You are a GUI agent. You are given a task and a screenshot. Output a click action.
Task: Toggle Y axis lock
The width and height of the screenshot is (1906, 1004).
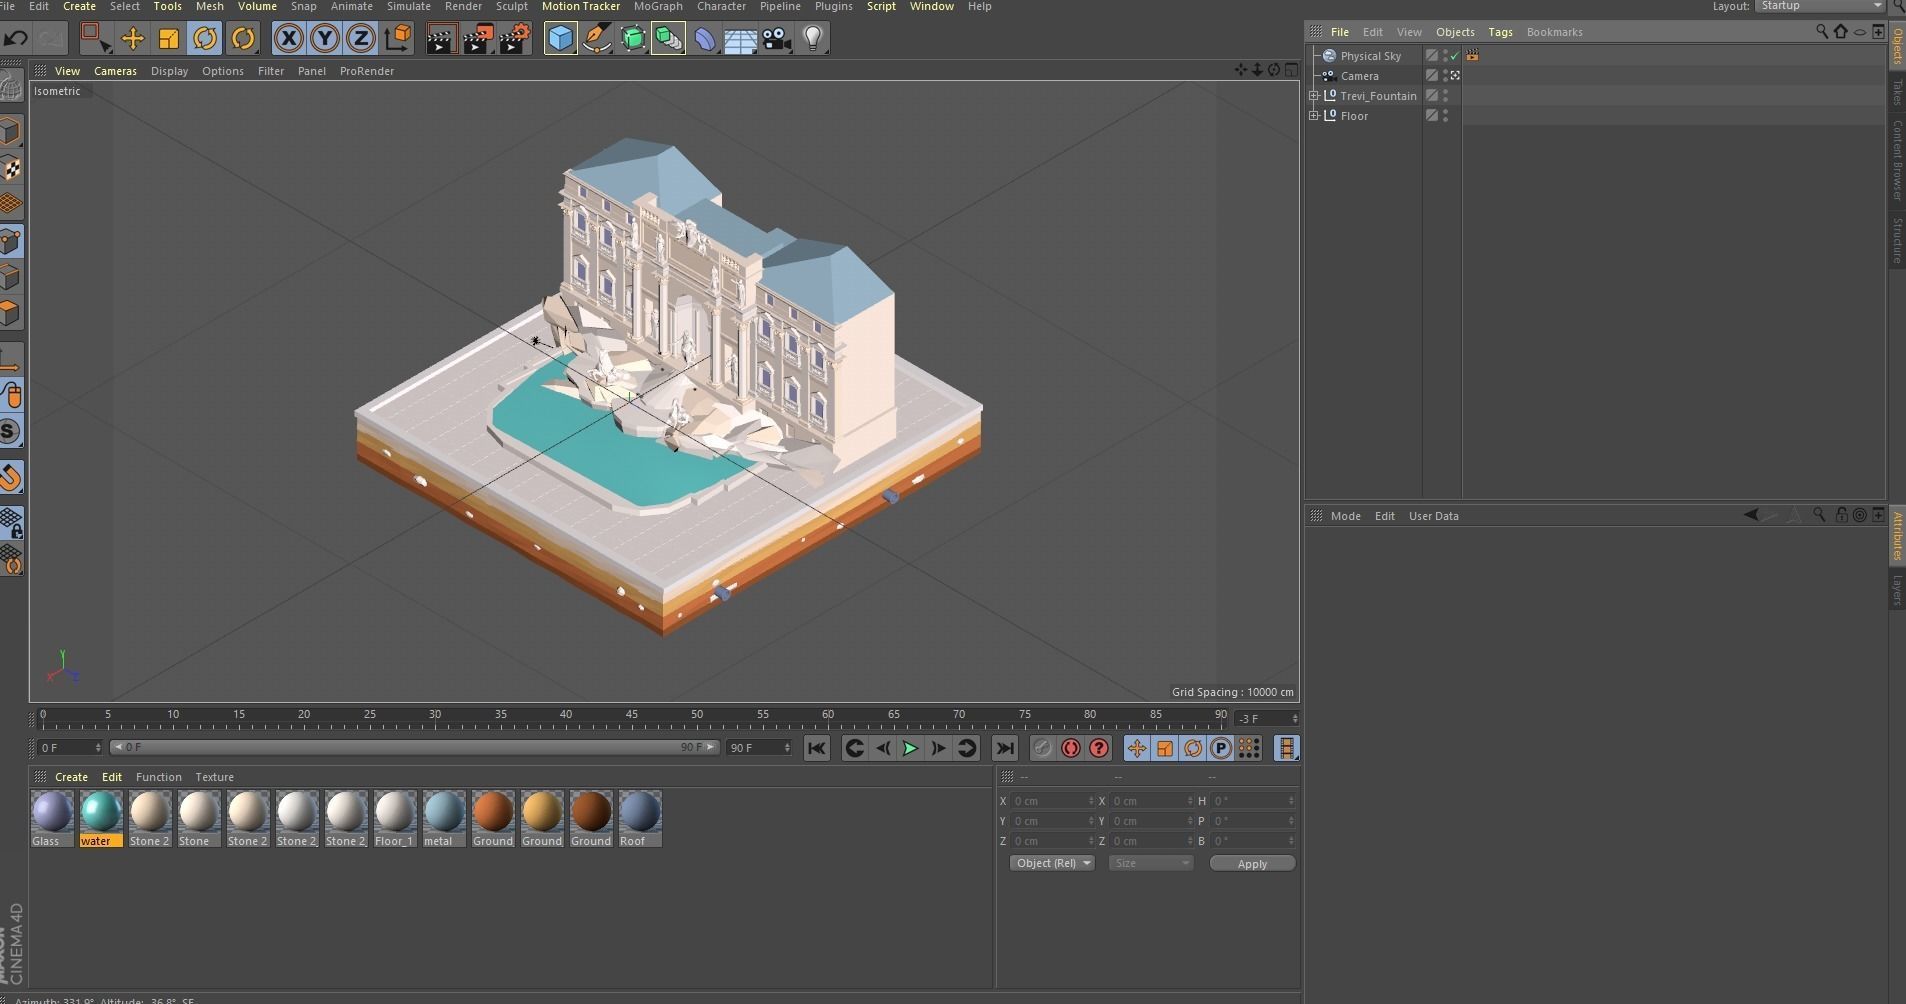tap(324, 39)
